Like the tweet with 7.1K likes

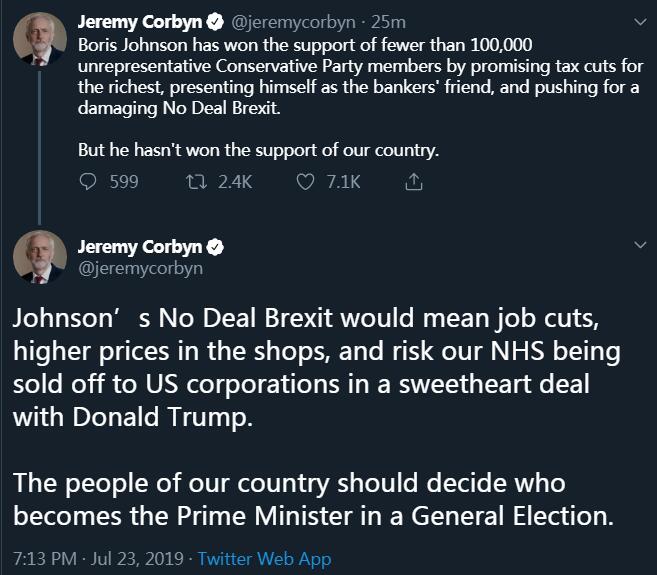[307, 182]
